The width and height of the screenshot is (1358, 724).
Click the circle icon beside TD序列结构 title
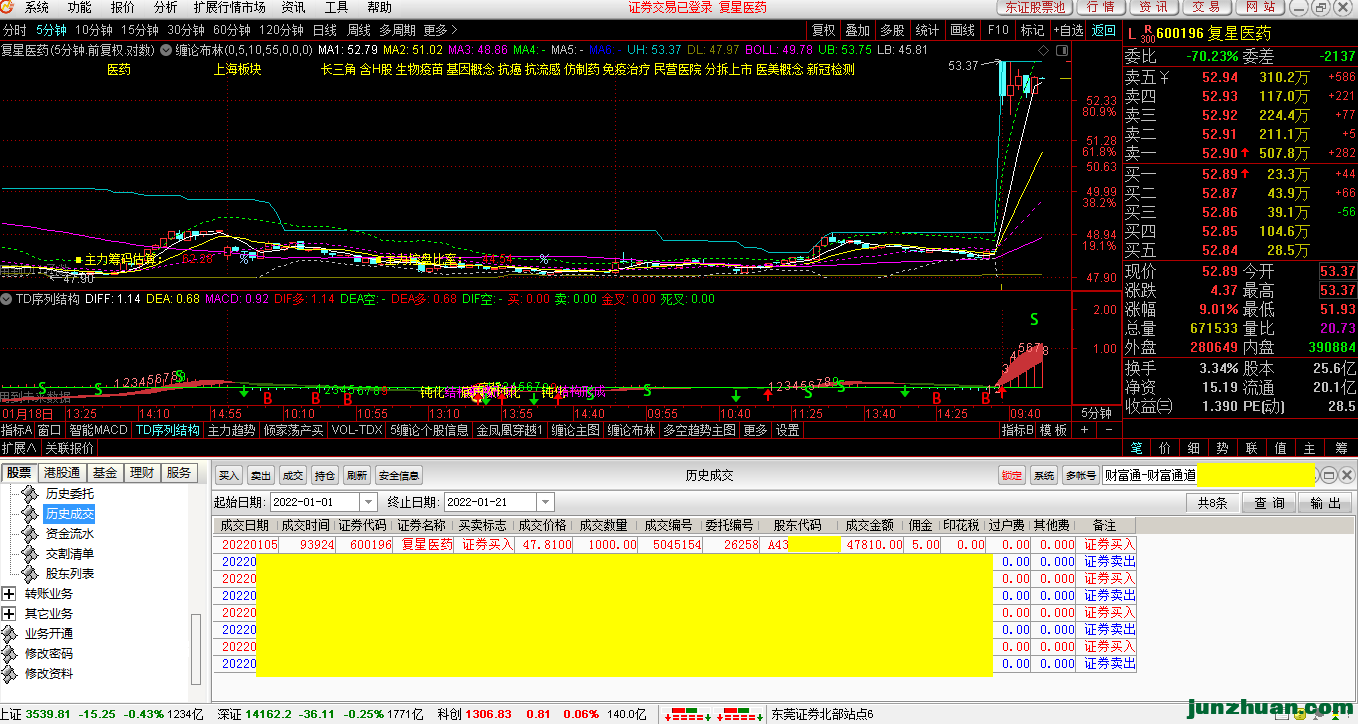click(x=6, y=298)
